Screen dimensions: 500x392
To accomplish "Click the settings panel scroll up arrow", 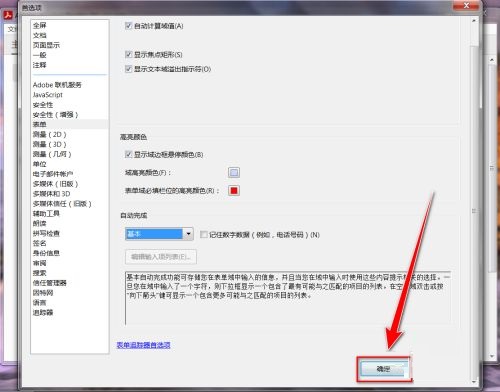I will 474,21.
